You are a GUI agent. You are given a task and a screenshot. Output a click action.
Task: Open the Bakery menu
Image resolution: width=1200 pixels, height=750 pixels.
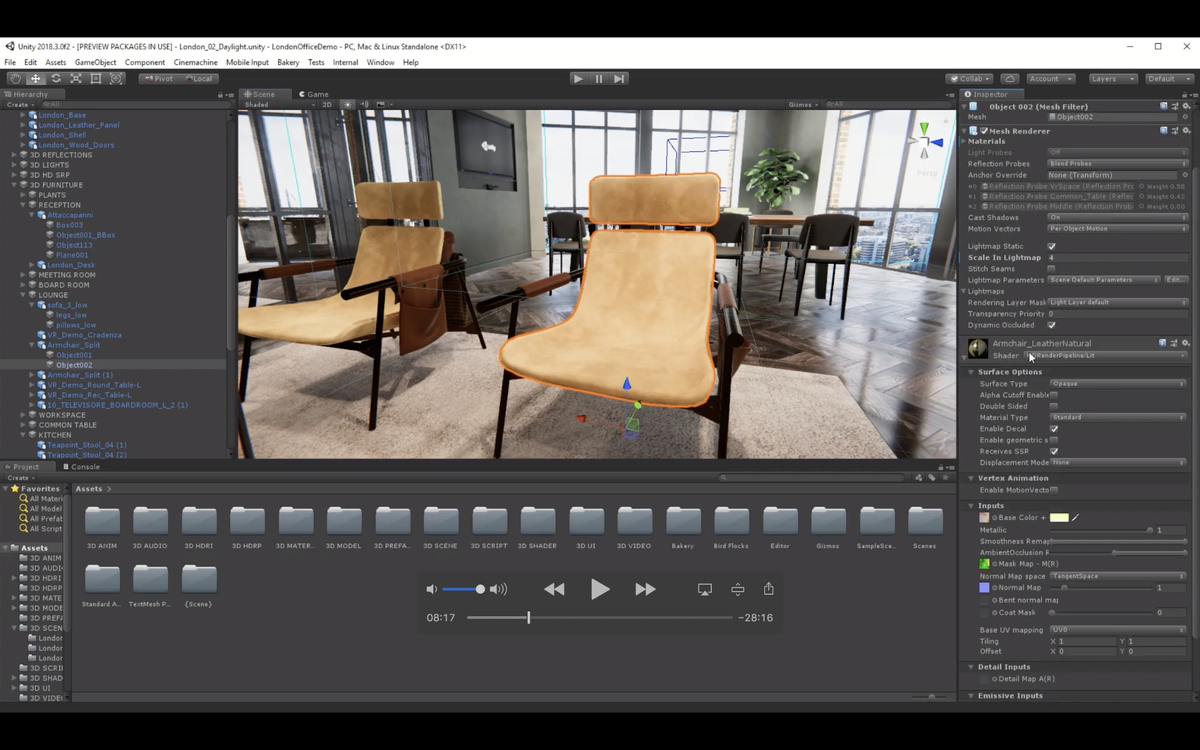pyautogui.click(x=288, y=62)
